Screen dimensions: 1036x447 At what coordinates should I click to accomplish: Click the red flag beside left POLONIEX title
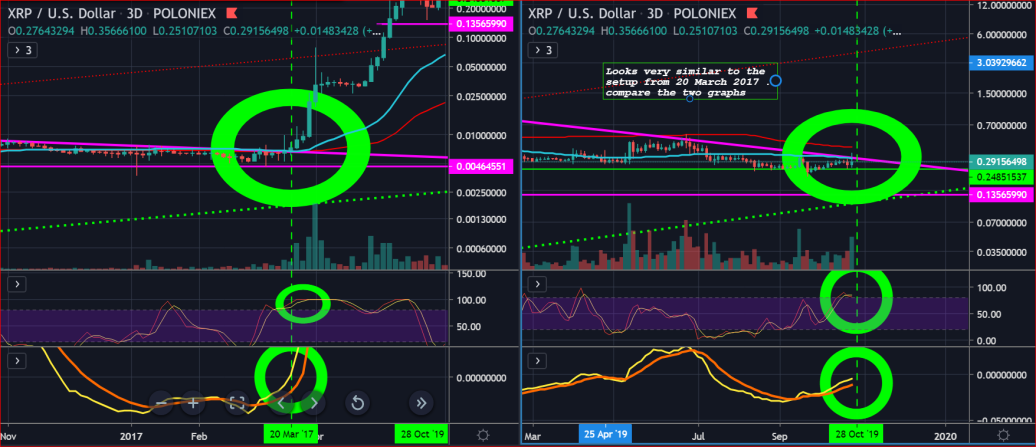tap(231, 13)
